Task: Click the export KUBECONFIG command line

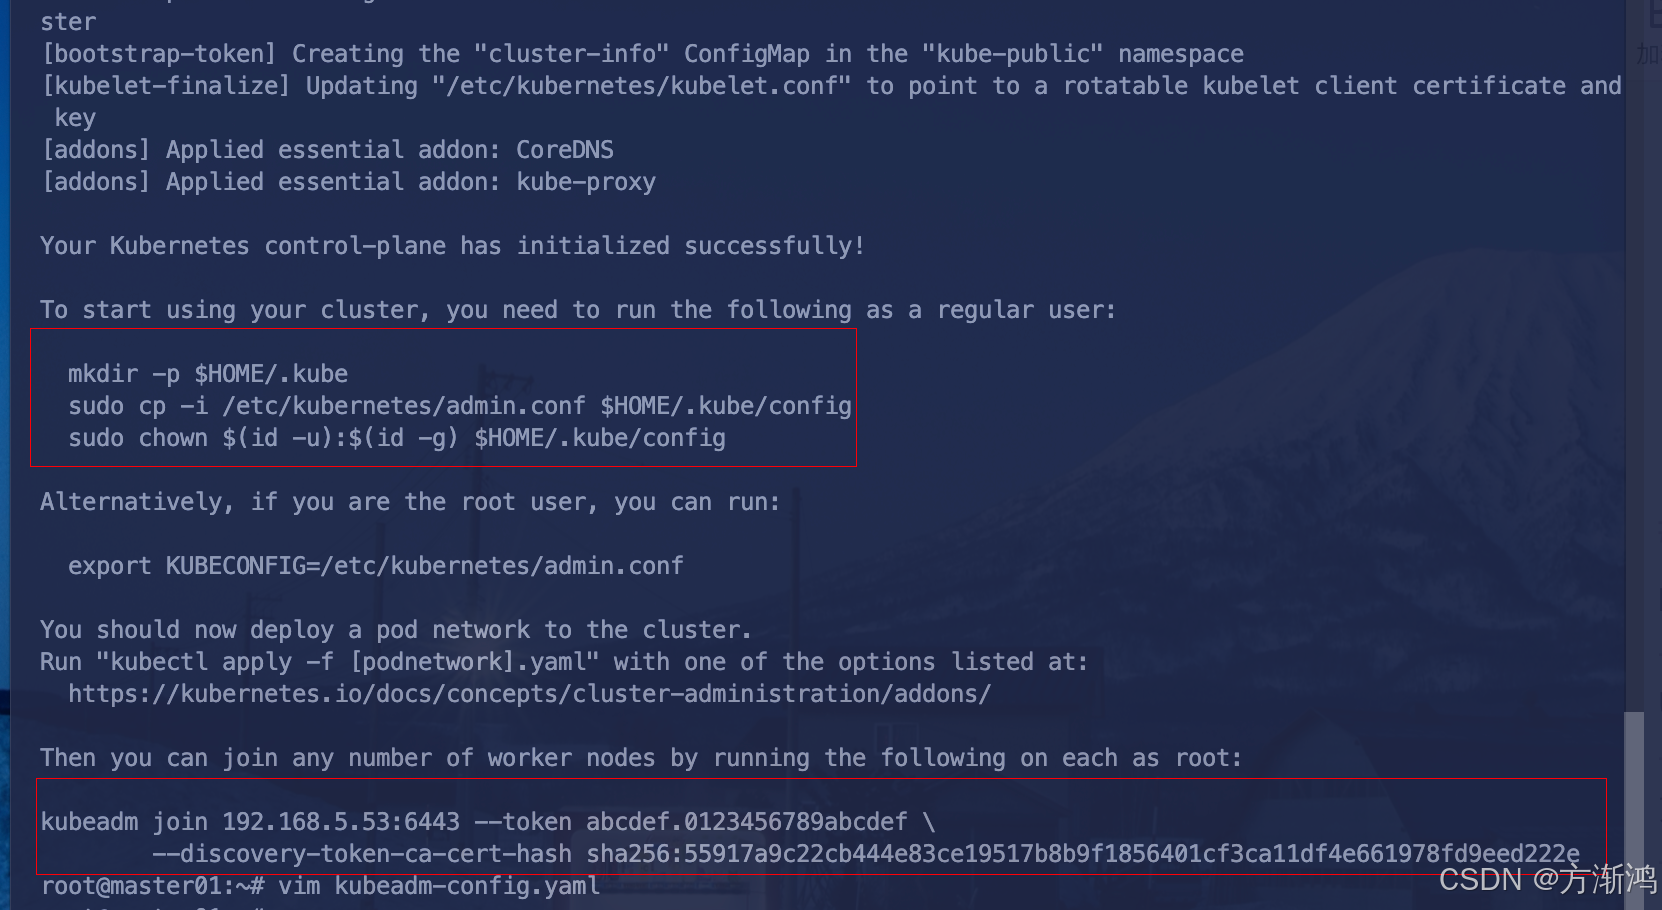Action: click(376, 566)
